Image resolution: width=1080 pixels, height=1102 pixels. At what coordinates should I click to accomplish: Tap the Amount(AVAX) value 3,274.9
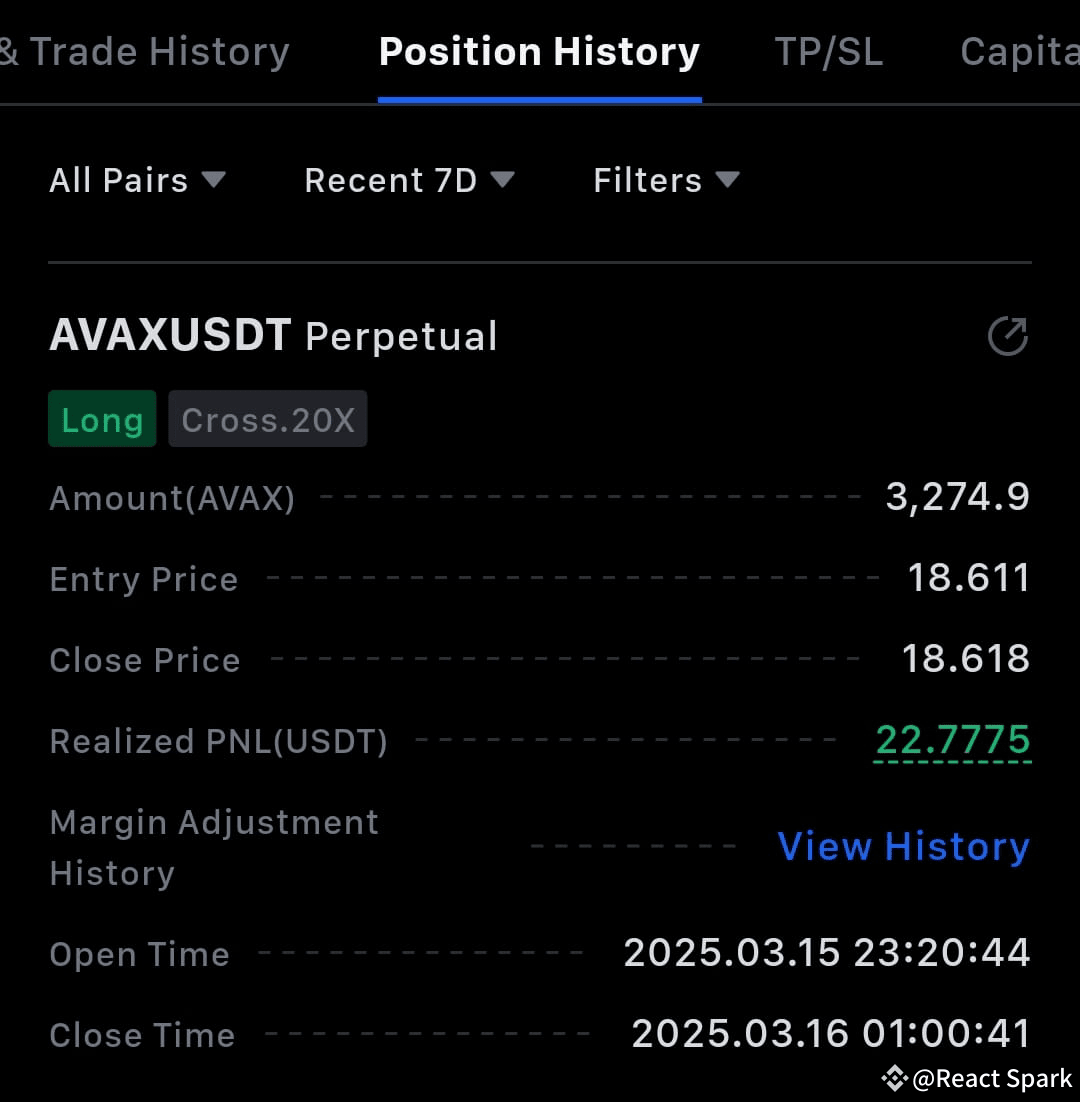[x=958, y=497]
